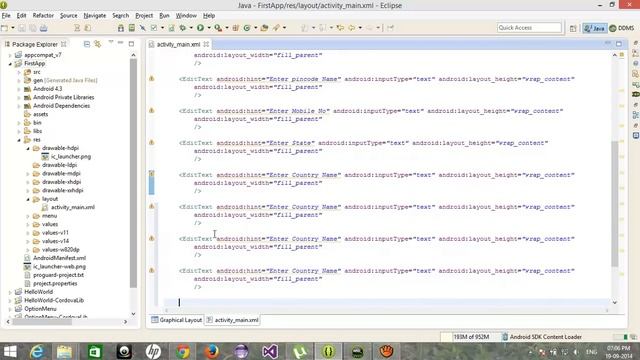Collapse the drawable-hdpi folder
This screenshot has width=640, height=360.
[28, 148]
